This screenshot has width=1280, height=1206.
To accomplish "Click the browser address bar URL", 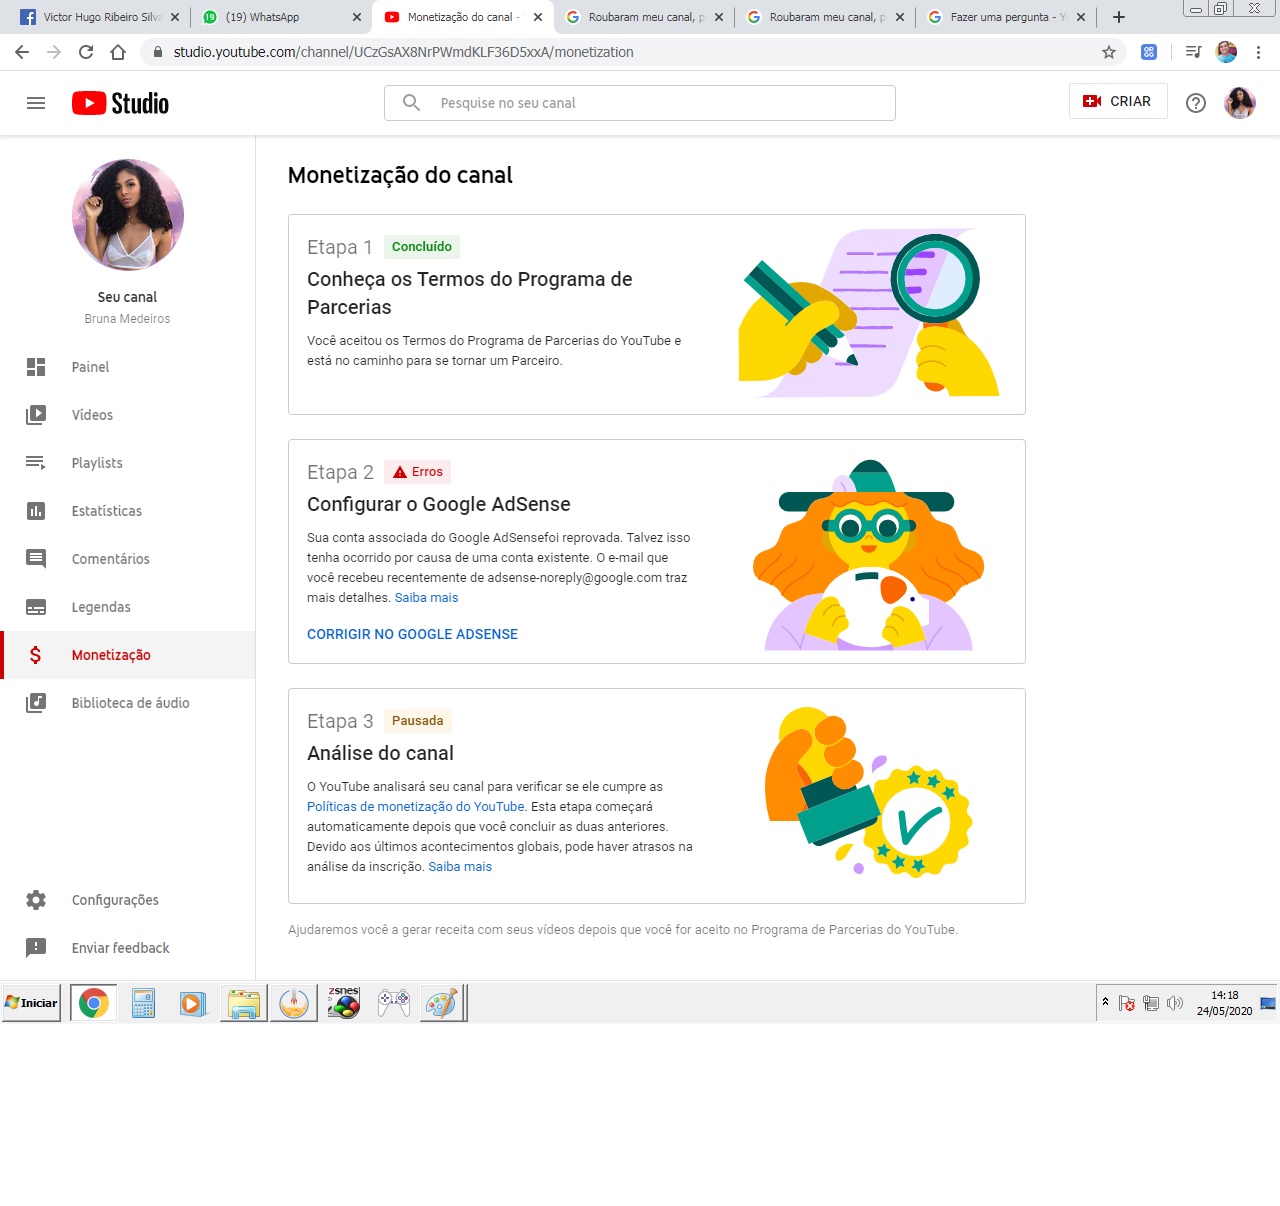I will click(x=403, y=52).
